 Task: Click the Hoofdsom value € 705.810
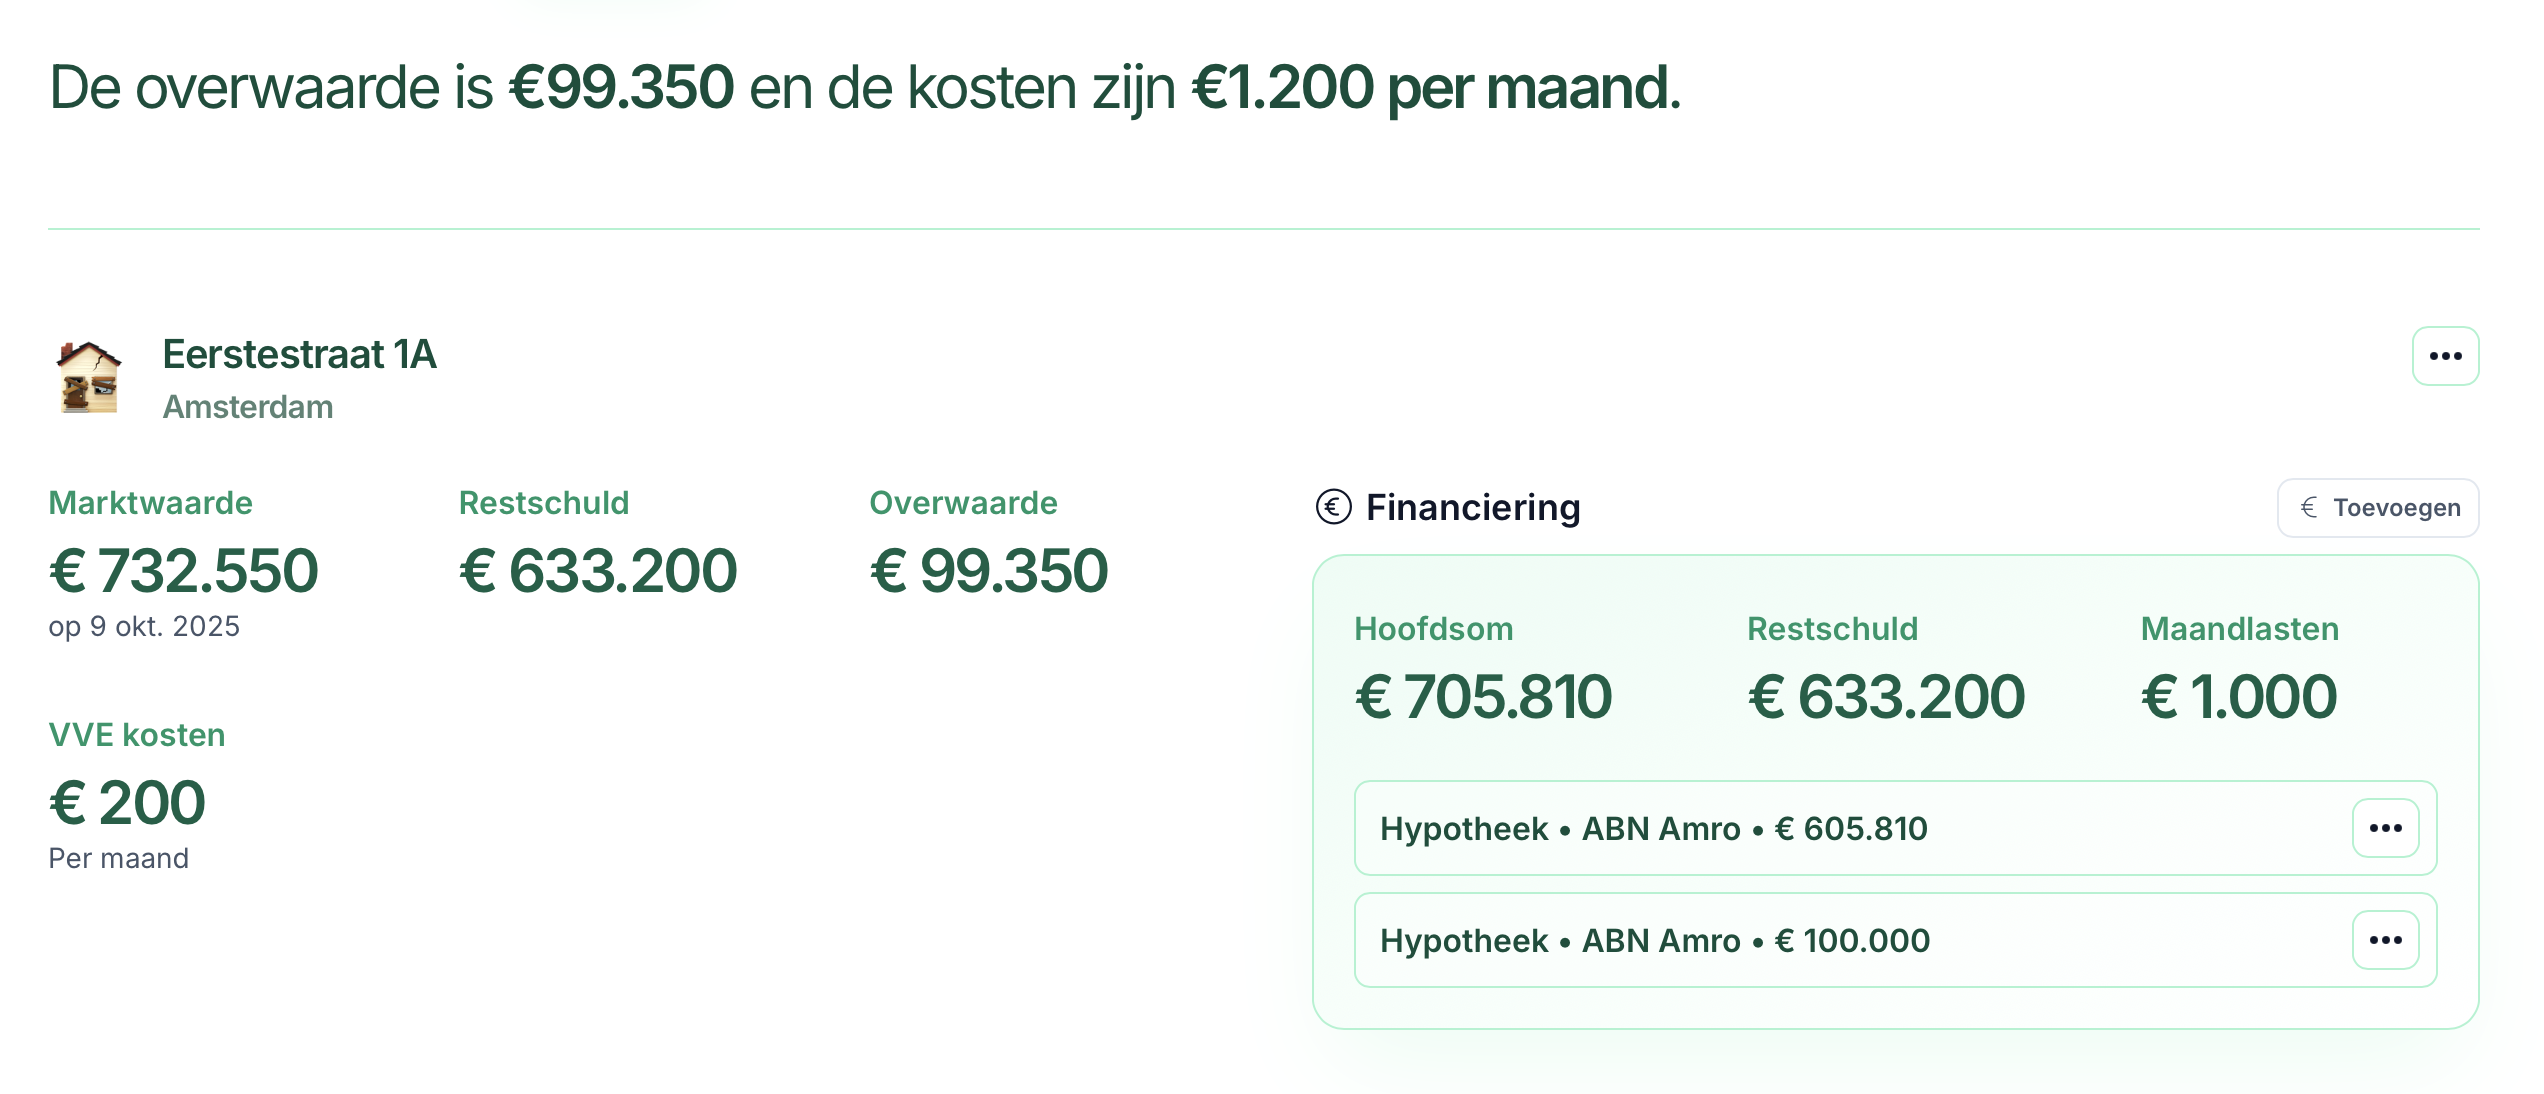1483,695
